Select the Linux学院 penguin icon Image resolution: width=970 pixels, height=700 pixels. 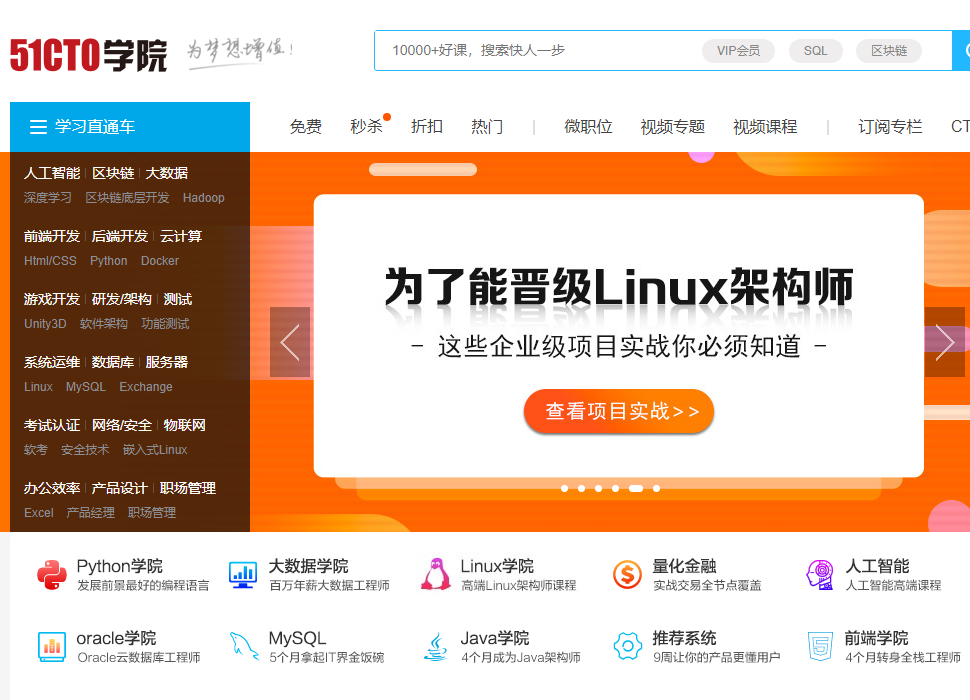click(x=435, y=574)
